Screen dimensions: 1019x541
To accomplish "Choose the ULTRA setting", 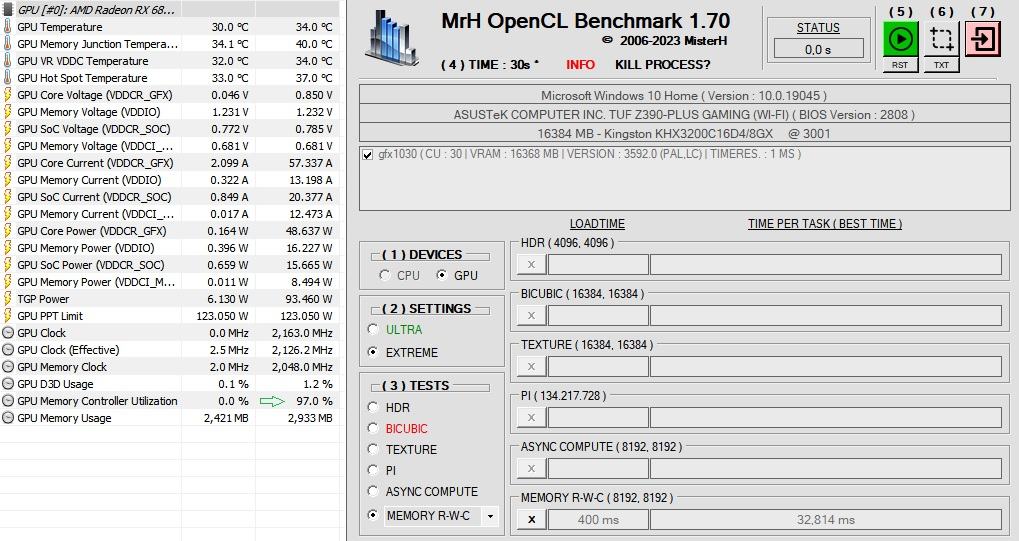I will [x=373, y=330].
